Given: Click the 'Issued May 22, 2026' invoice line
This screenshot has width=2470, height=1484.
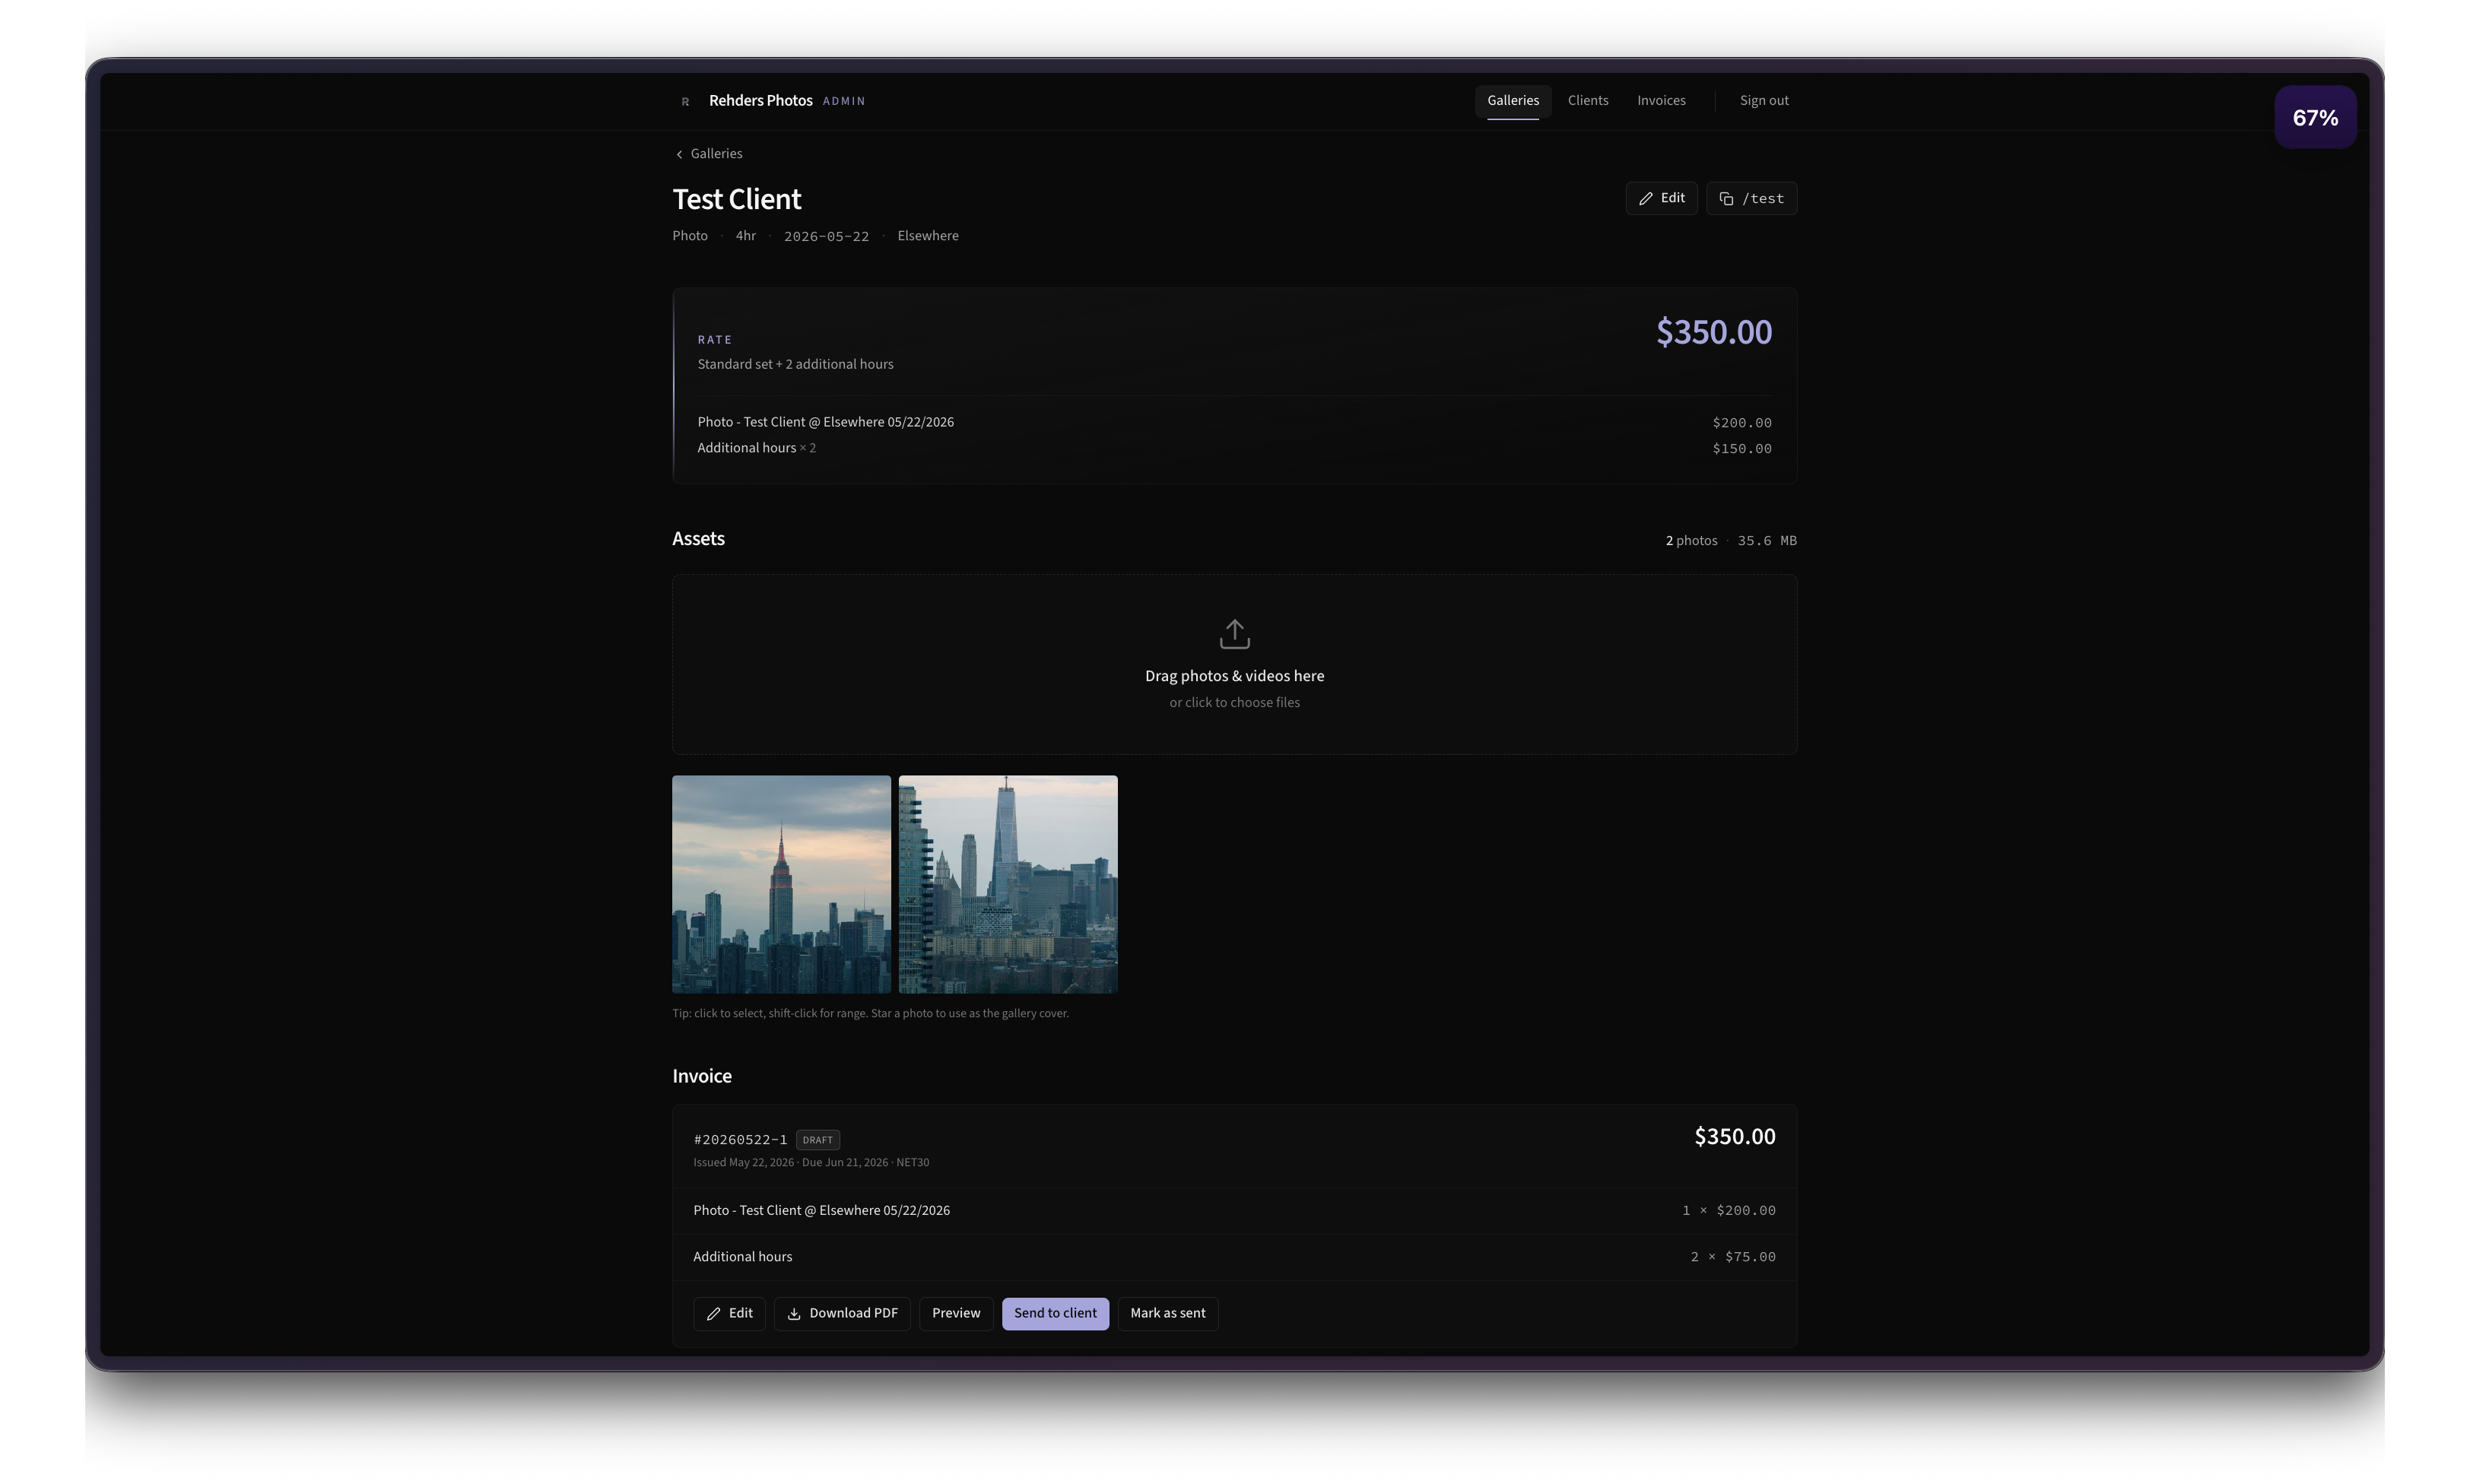Looking at the screenshot, I should pos(810,1163).
